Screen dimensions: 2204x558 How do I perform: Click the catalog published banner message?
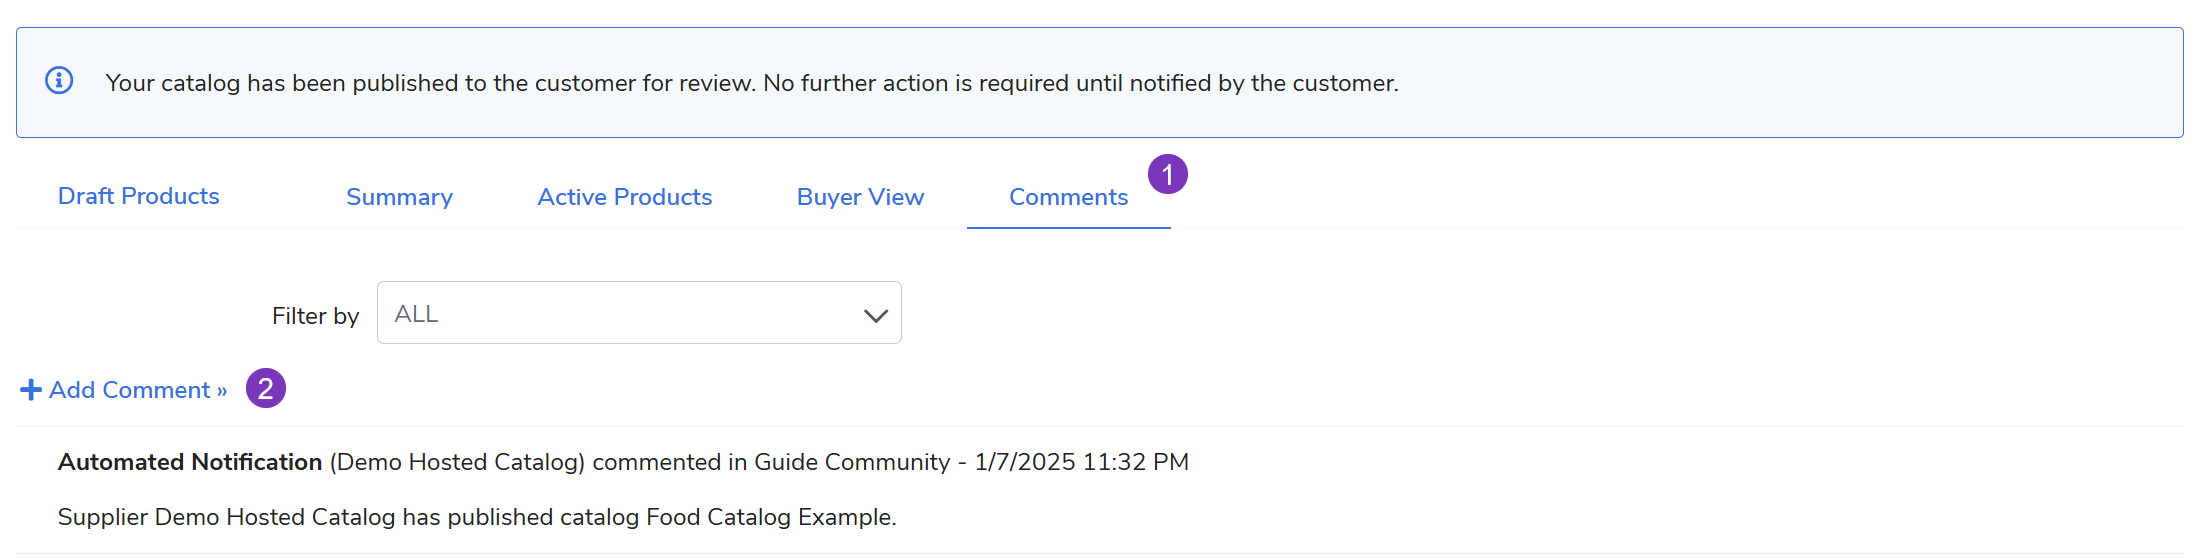pos(751,83)
